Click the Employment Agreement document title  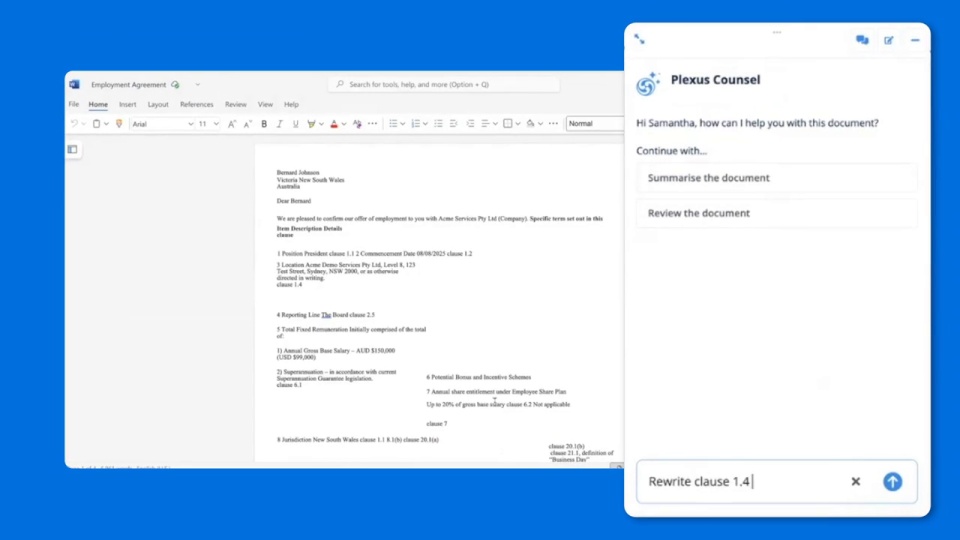[x=129, y=84]
